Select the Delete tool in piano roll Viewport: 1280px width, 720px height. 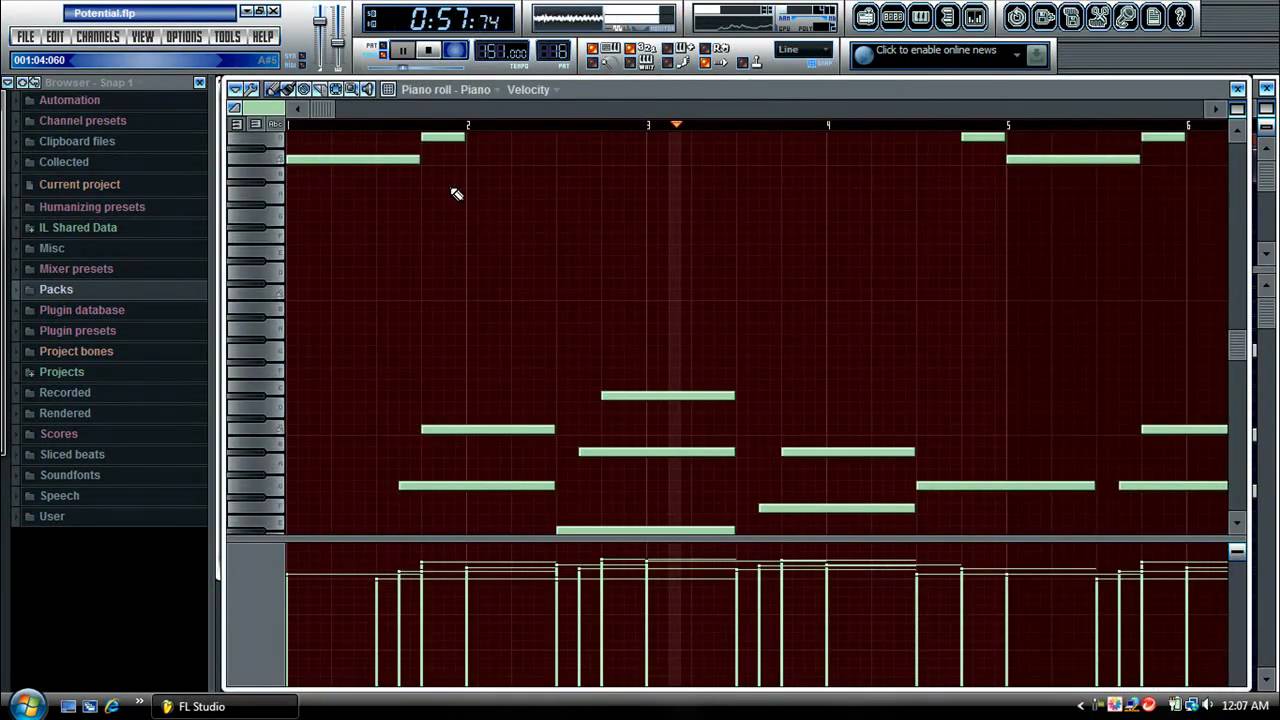304,89
